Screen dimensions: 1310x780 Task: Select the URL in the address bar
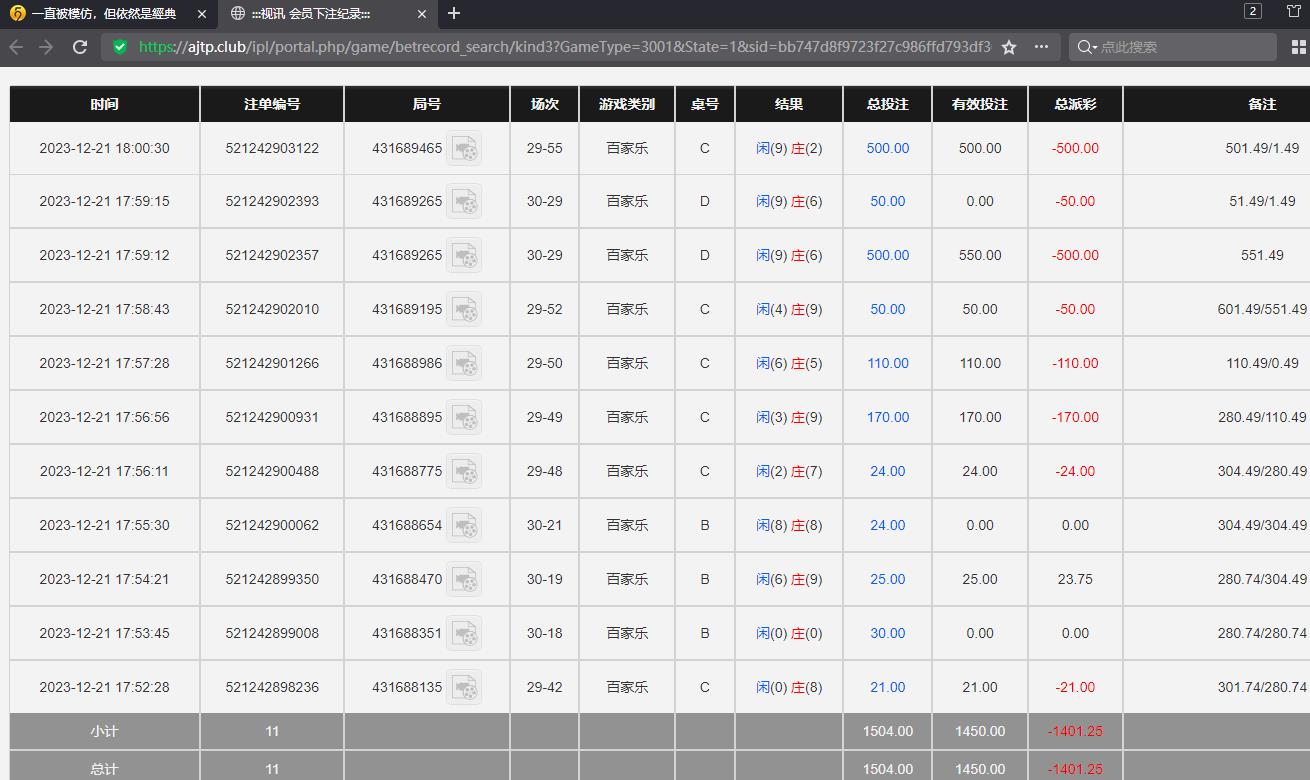tap(565, 47)
